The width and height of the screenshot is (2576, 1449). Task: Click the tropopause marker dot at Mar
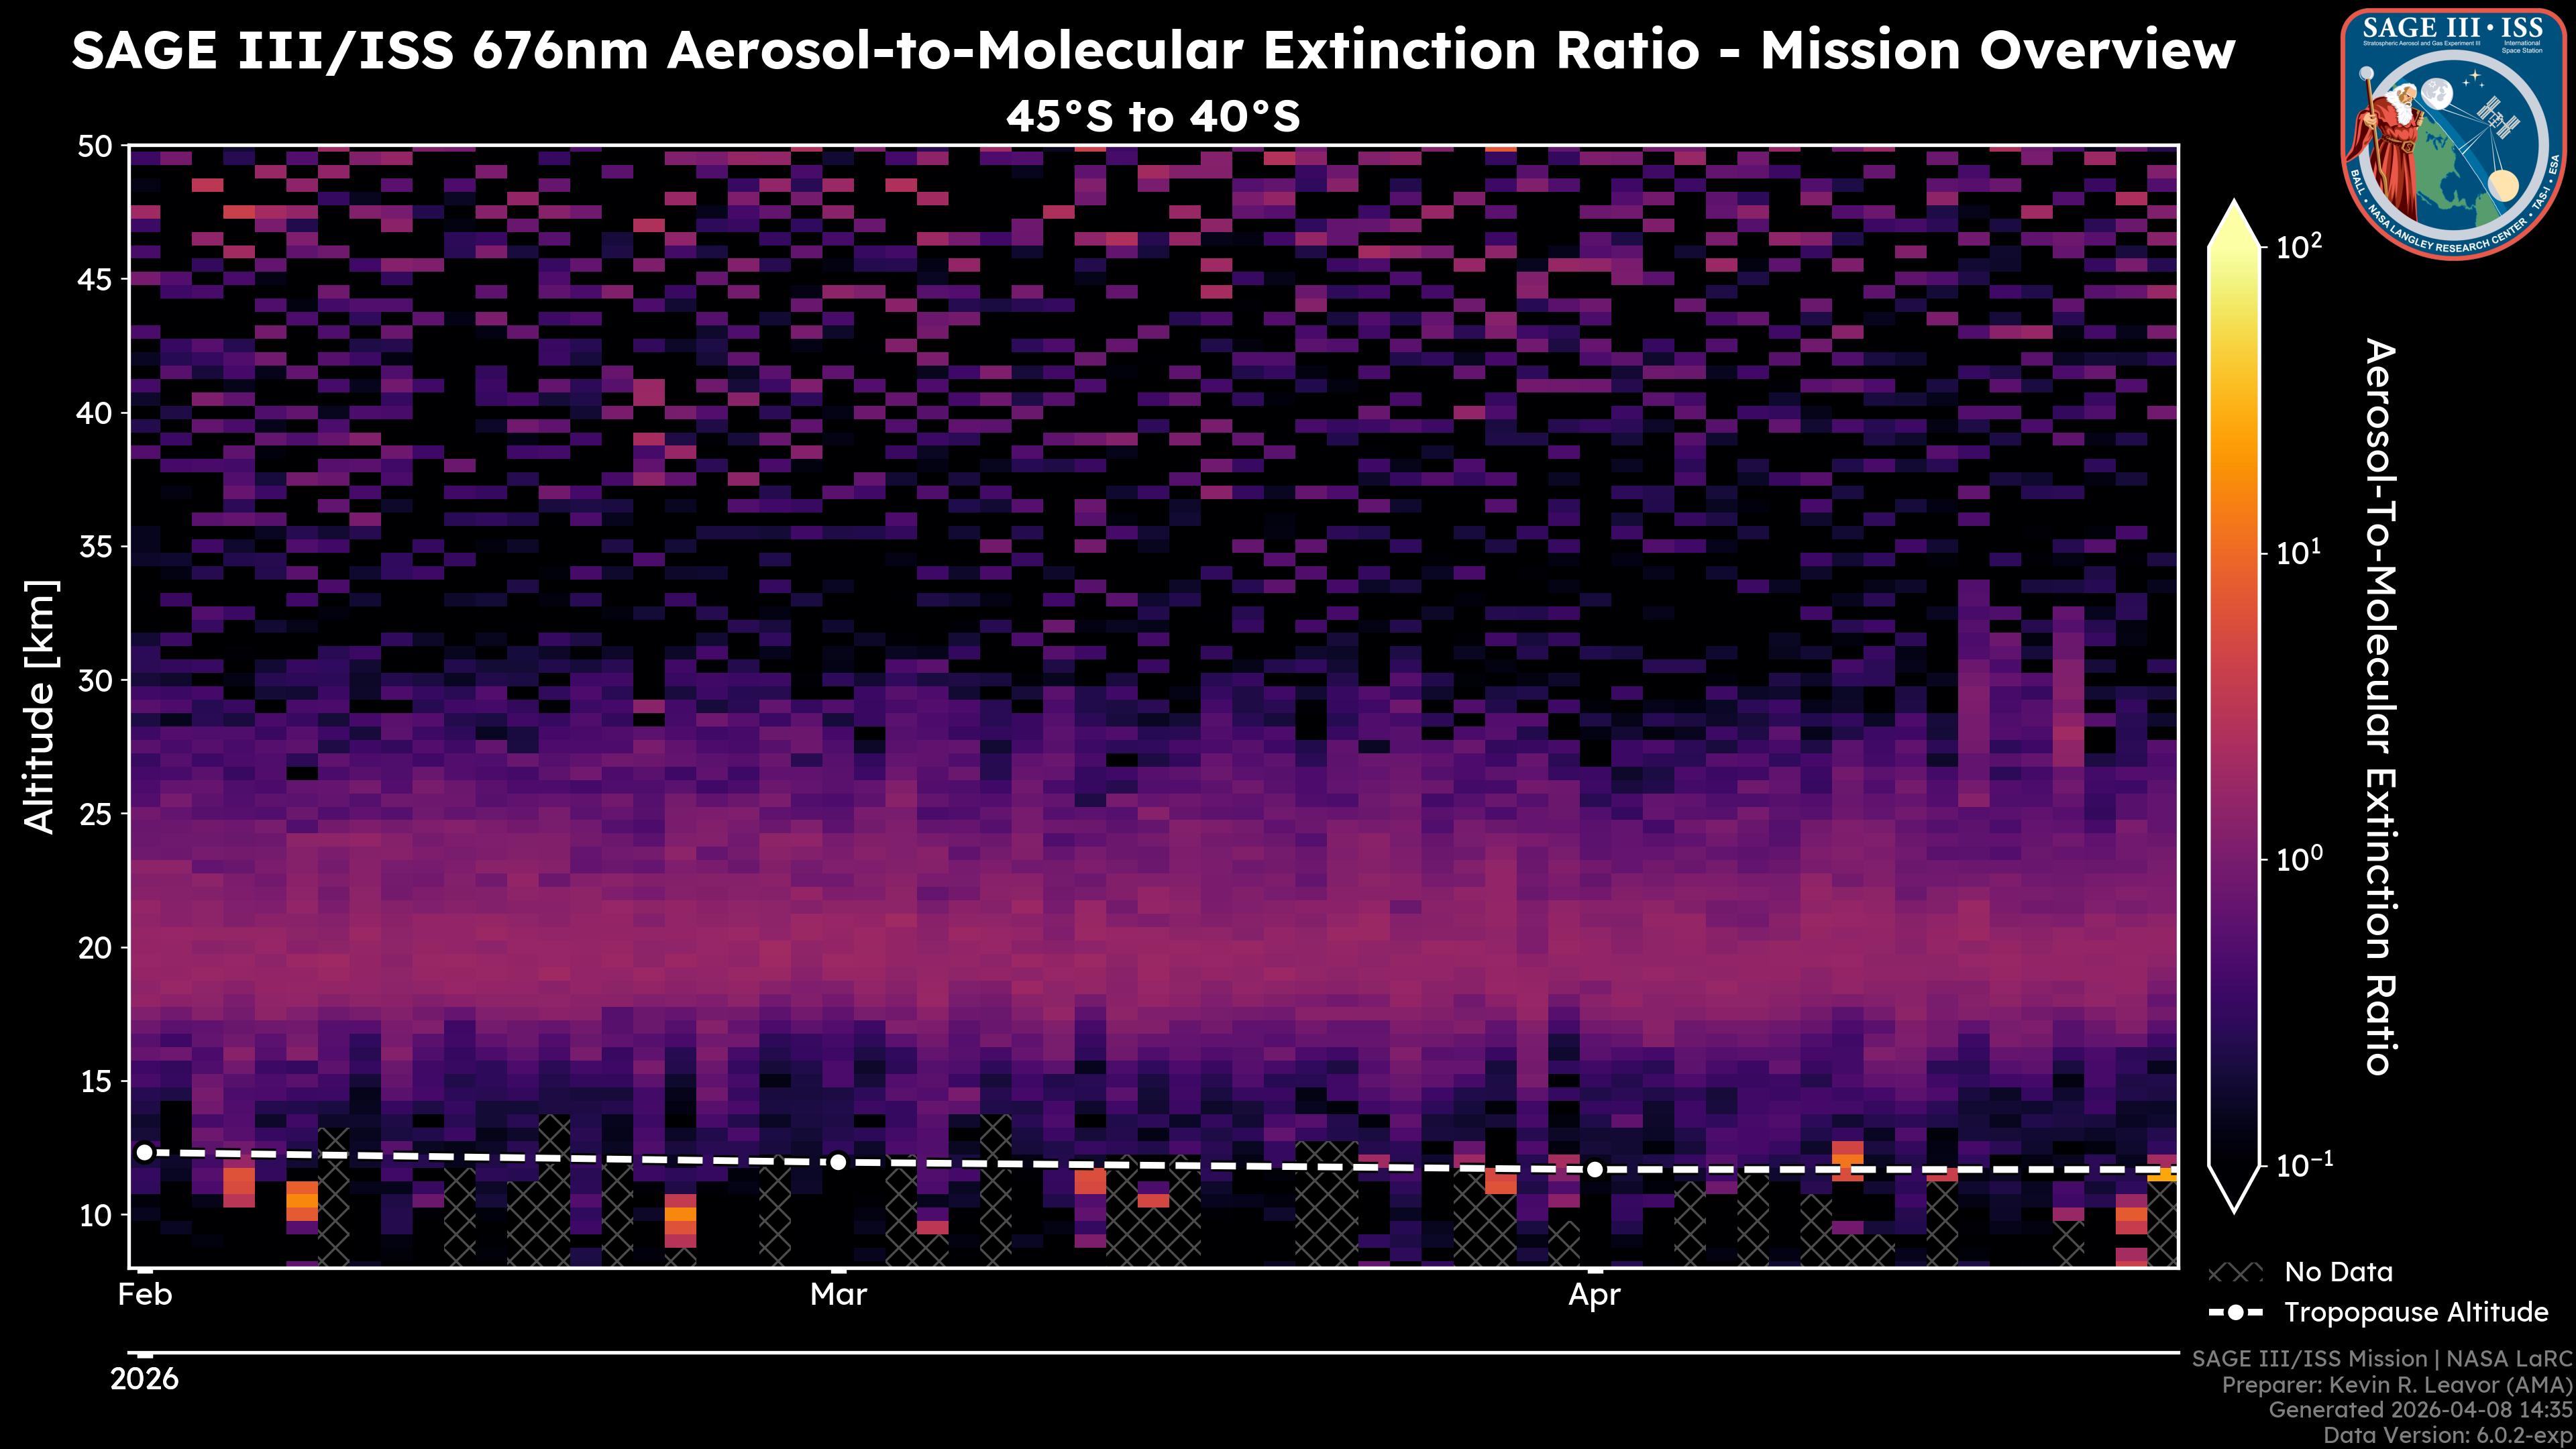coord(838,1162)
